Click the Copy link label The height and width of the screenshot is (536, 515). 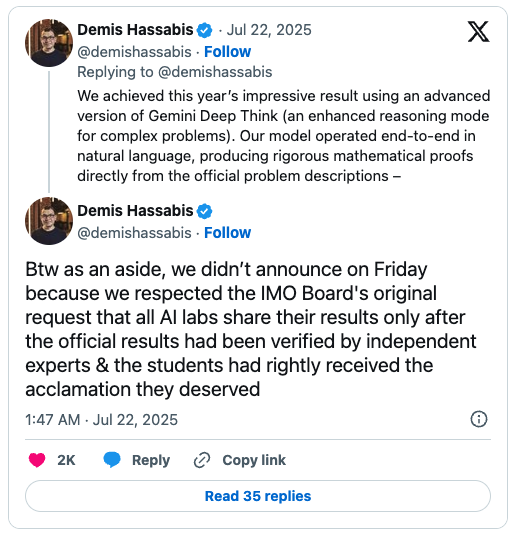click(x=254, y=460)
